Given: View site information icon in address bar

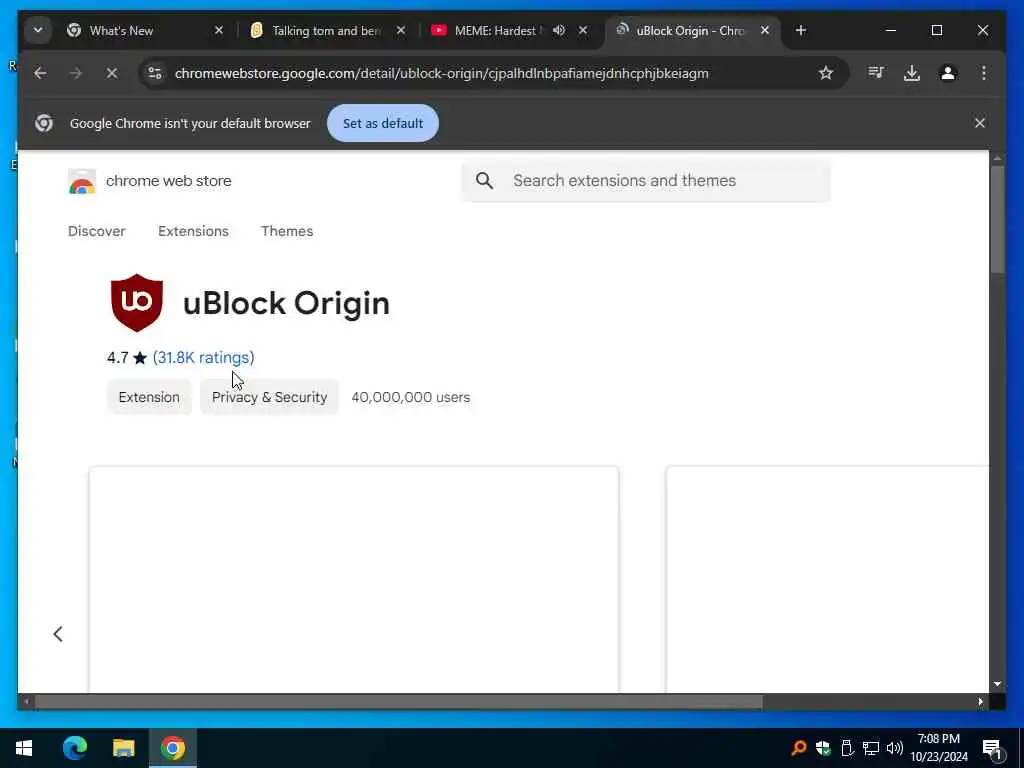Looking at the screenshot, I should tap(155, 73).
